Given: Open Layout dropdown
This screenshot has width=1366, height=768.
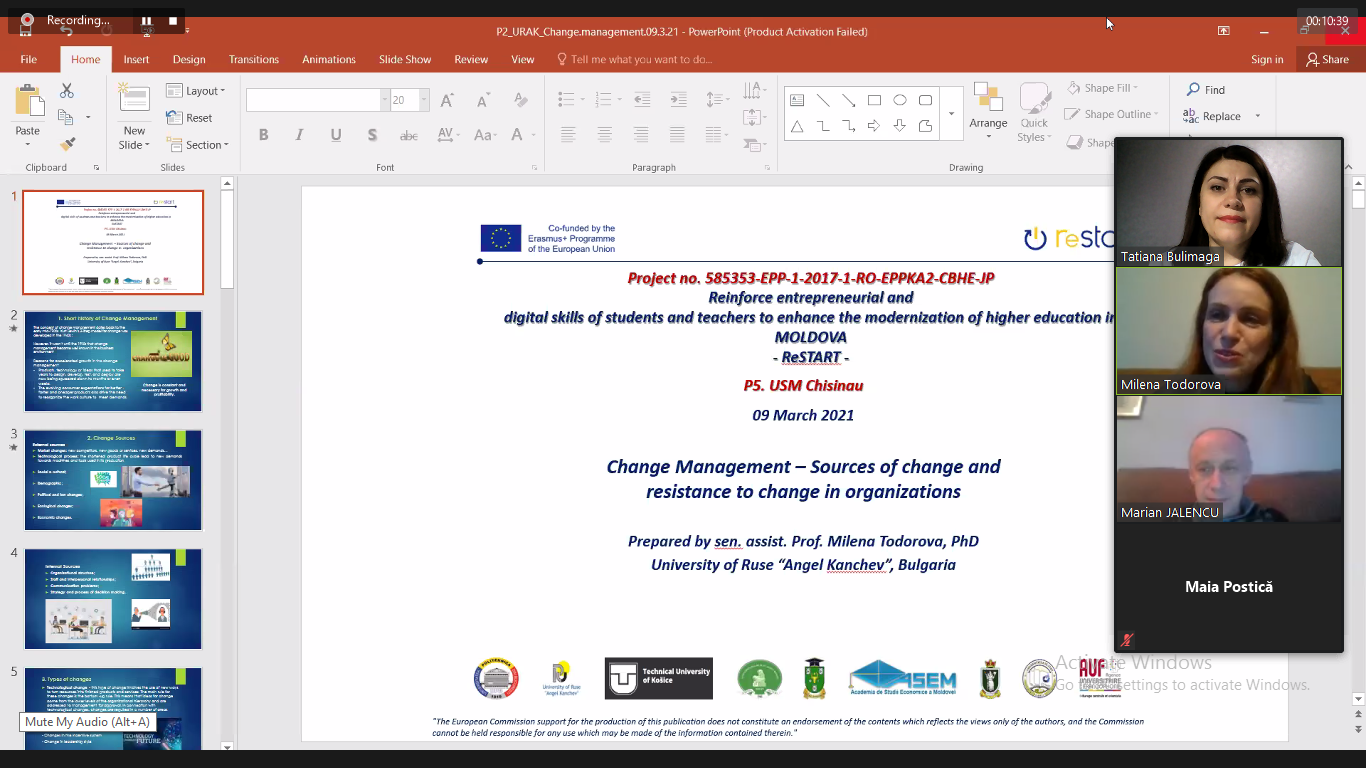Looking at the screenshot, I should coord(195,91).
